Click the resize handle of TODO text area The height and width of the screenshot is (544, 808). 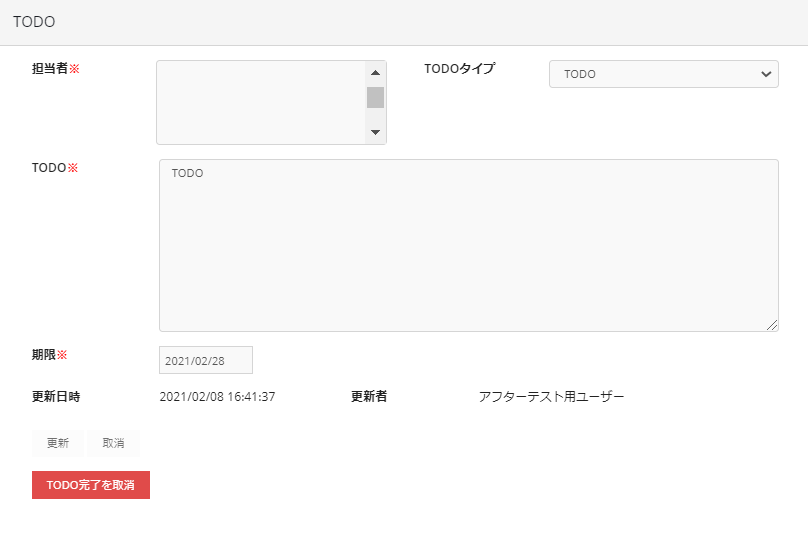click(x=772, y=325)
